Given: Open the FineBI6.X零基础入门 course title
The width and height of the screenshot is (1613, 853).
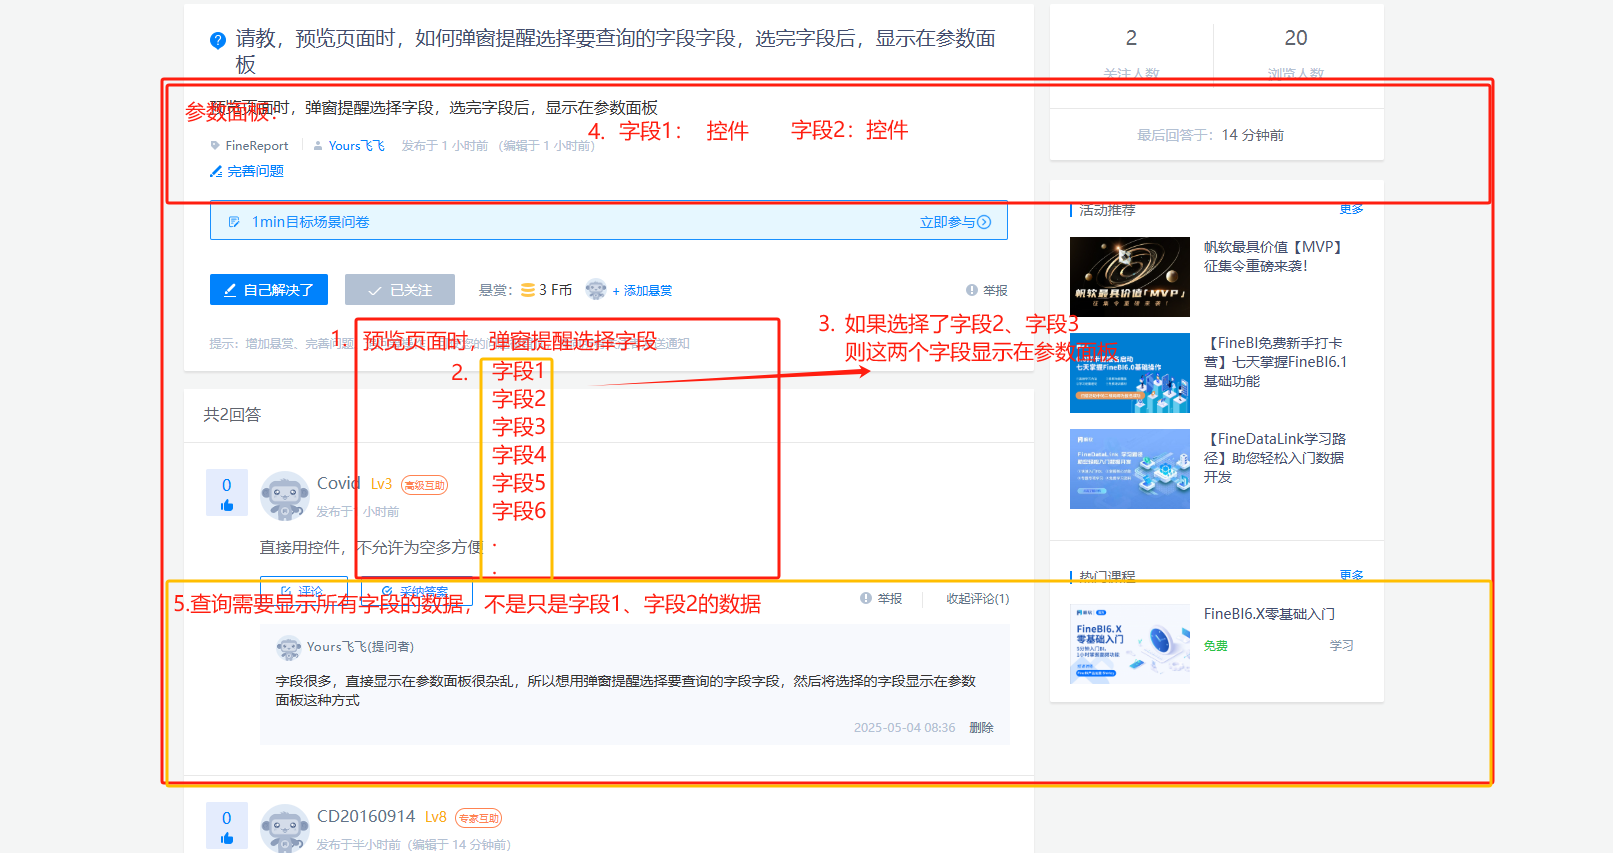Looking at the screenshot, I should [x=1269, y=614].
